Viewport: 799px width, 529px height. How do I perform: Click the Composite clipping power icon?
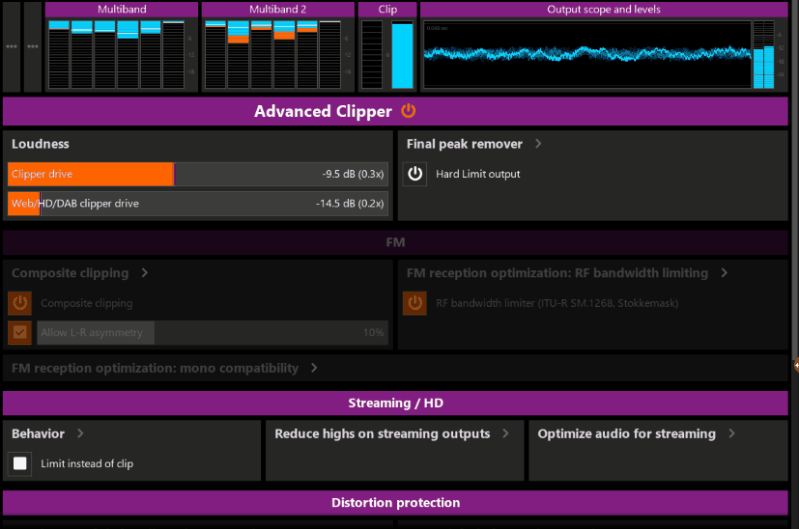(20, 303)
